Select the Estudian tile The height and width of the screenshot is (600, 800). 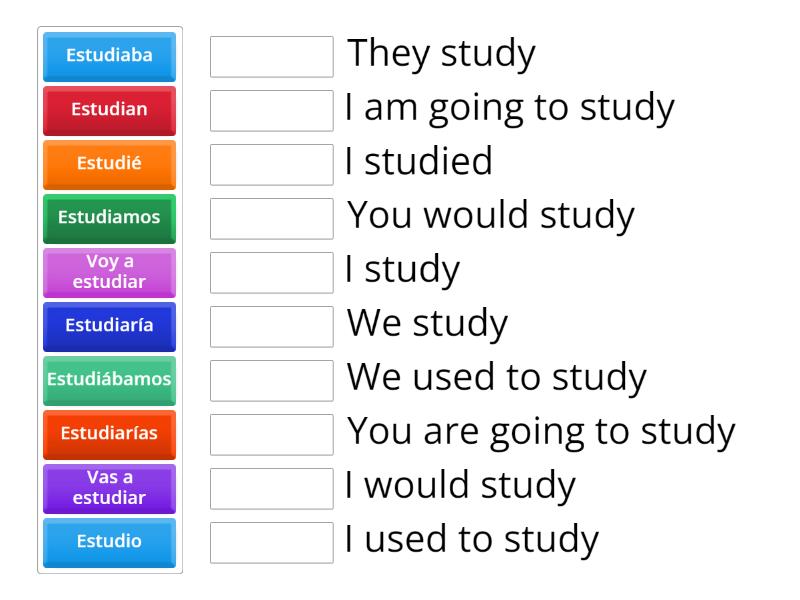tap(109, 111)
